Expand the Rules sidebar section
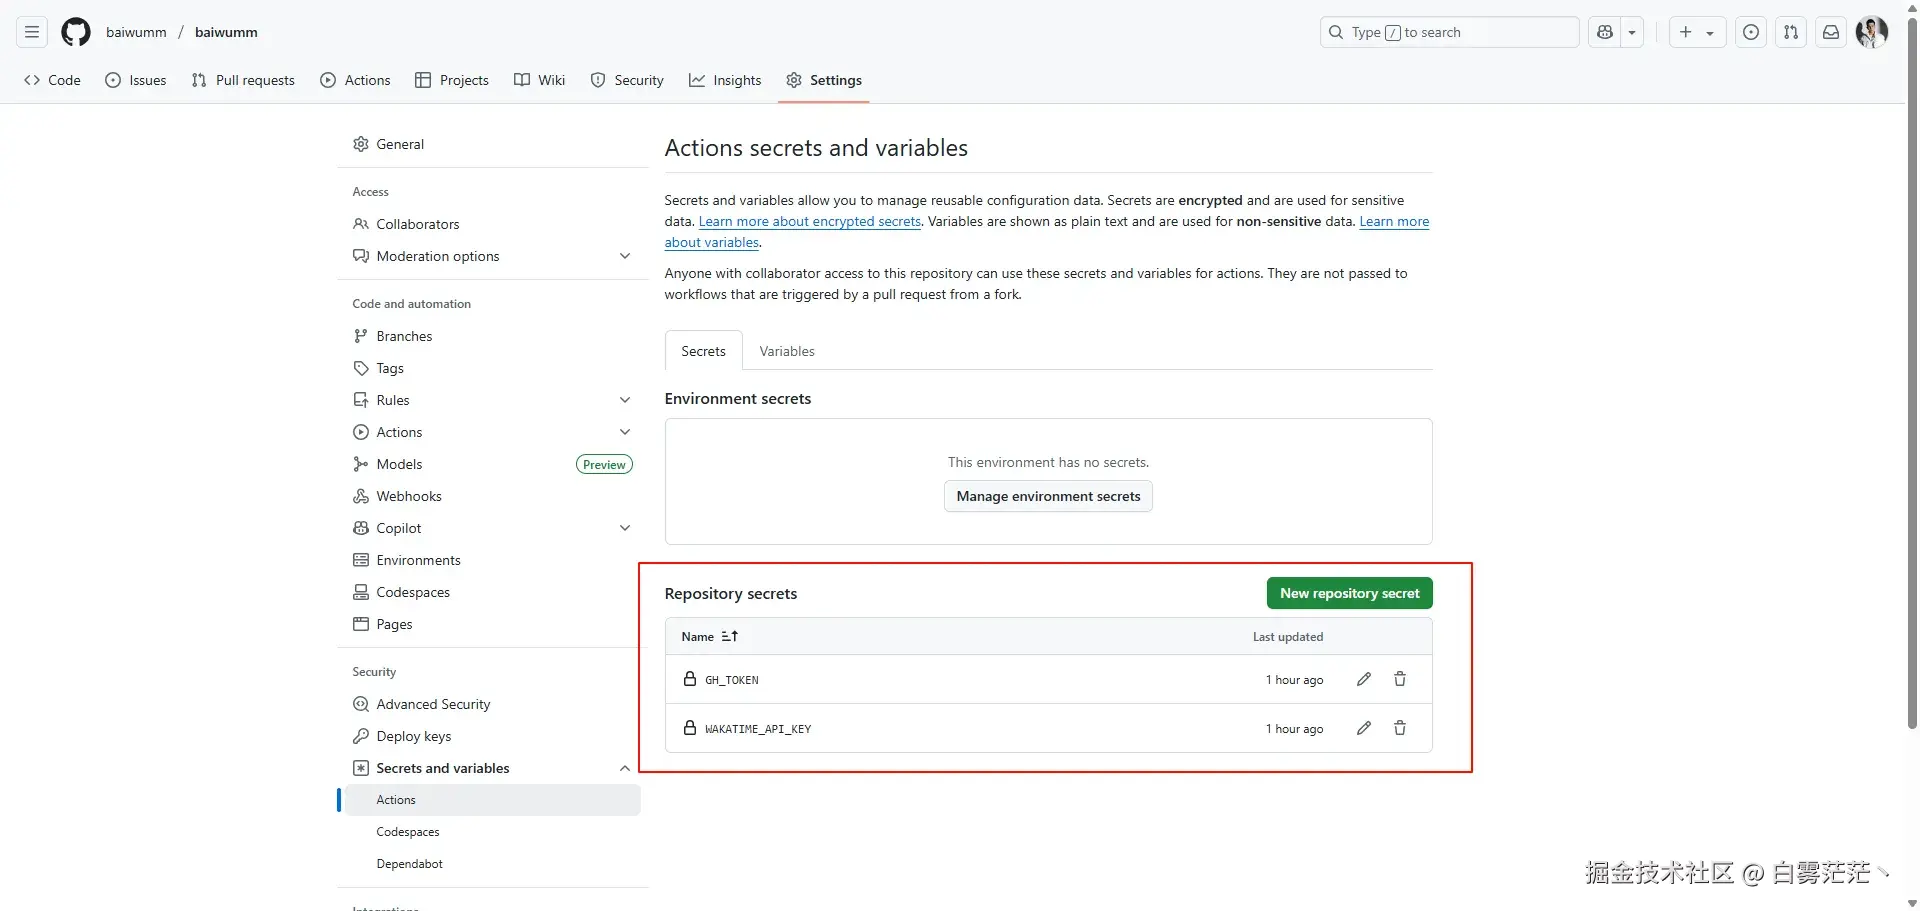This screenshot has width=1920, height=911. click(x=625, y=400)
